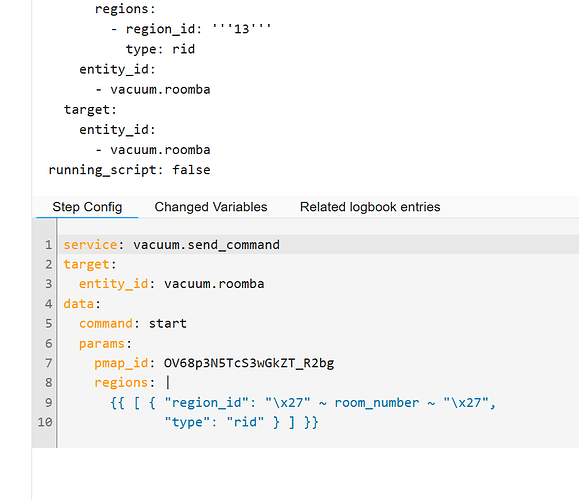Open the Related logbook entries tab
The image size is (579, 500).
coord(370,207)
